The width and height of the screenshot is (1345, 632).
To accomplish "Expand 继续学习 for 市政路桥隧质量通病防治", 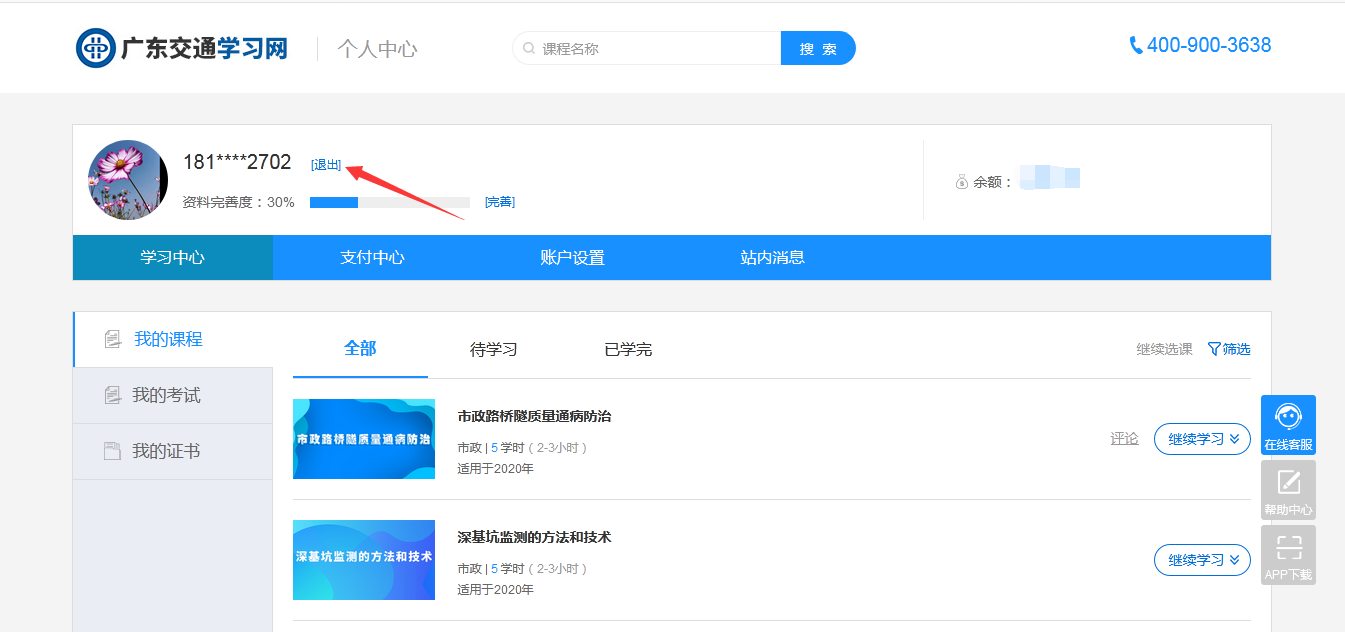I will 1202,439.
